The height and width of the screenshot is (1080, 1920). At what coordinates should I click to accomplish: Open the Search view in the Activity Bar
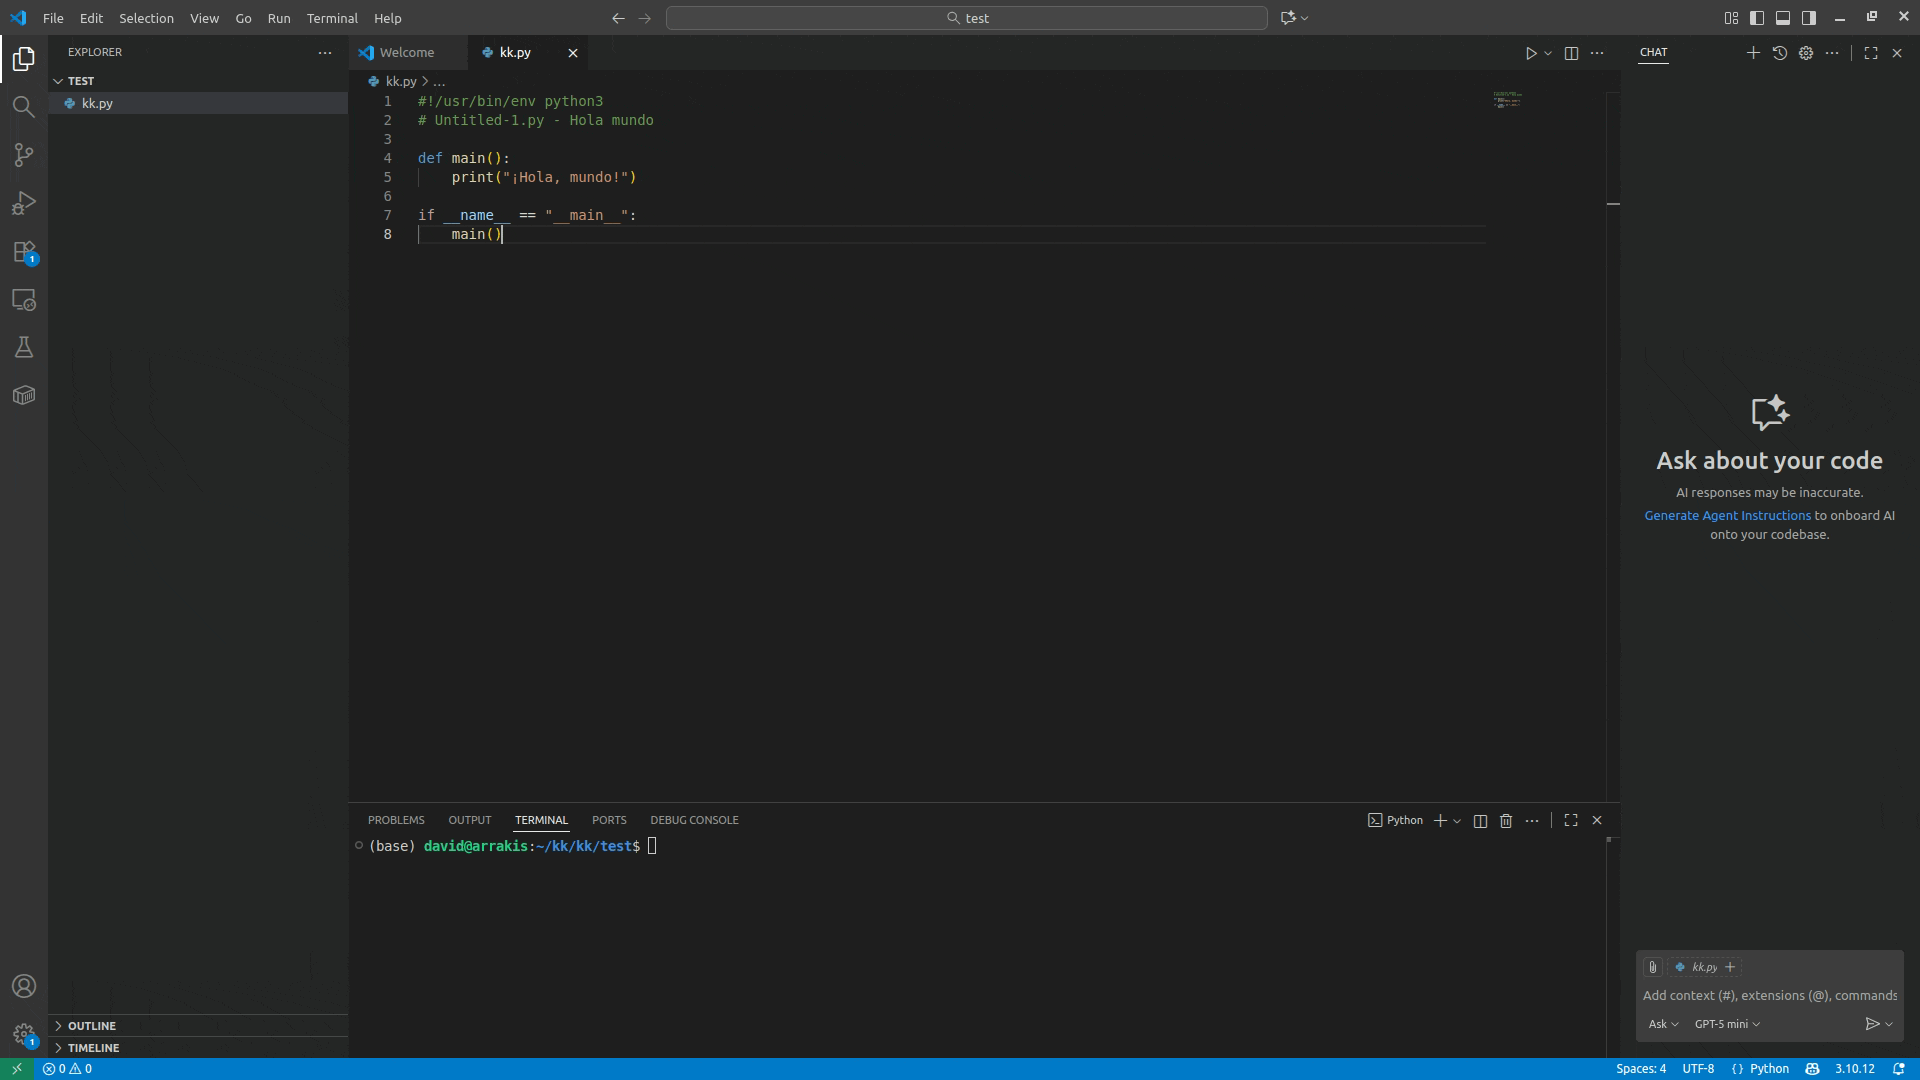[24, 106]
